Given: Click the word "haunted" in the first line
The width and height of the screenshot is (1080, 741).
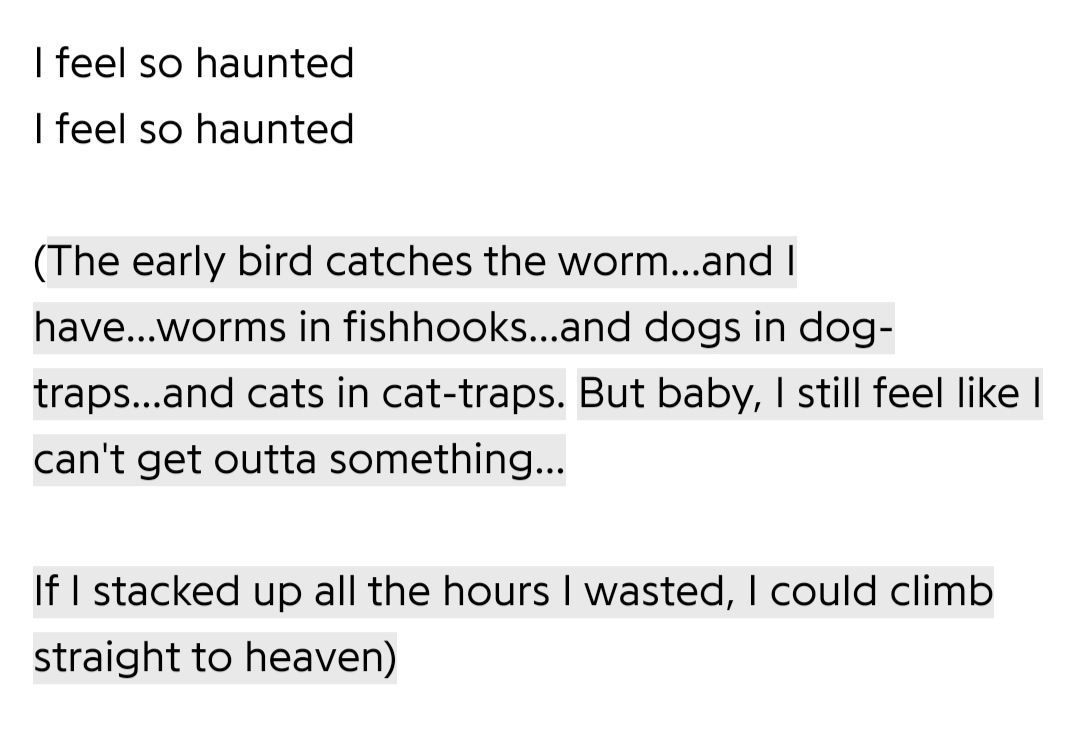Looking at the screenshot, I should click(275, 63).
